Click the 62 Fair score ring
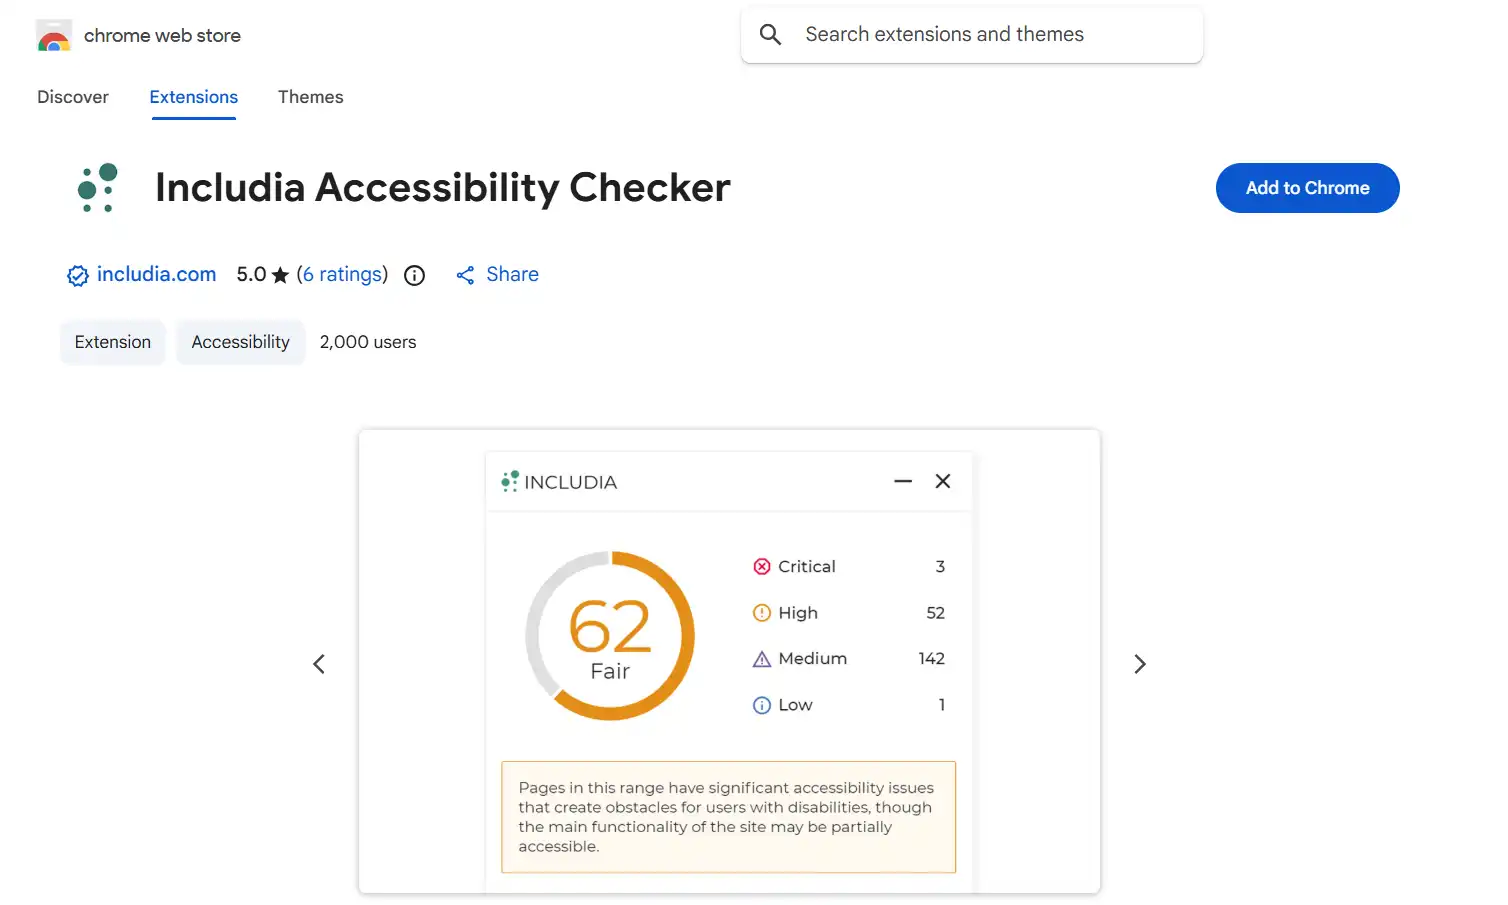This screenshot has width=1508, height=905. click(611, 636)
